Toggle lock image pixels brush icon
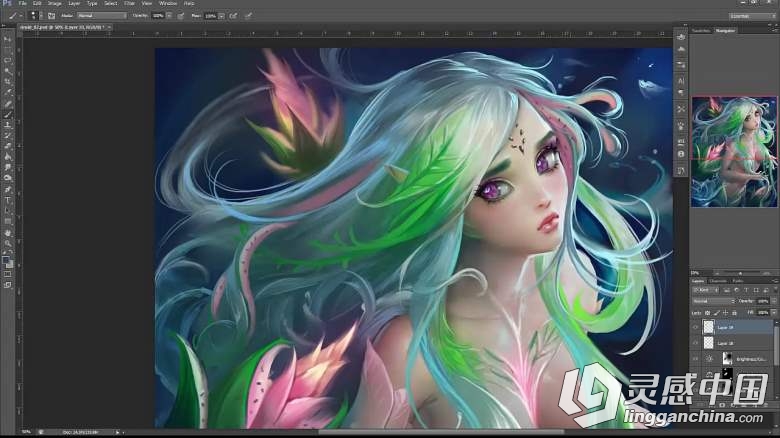This screenshot has width=780, height=438. pos(717,313)
